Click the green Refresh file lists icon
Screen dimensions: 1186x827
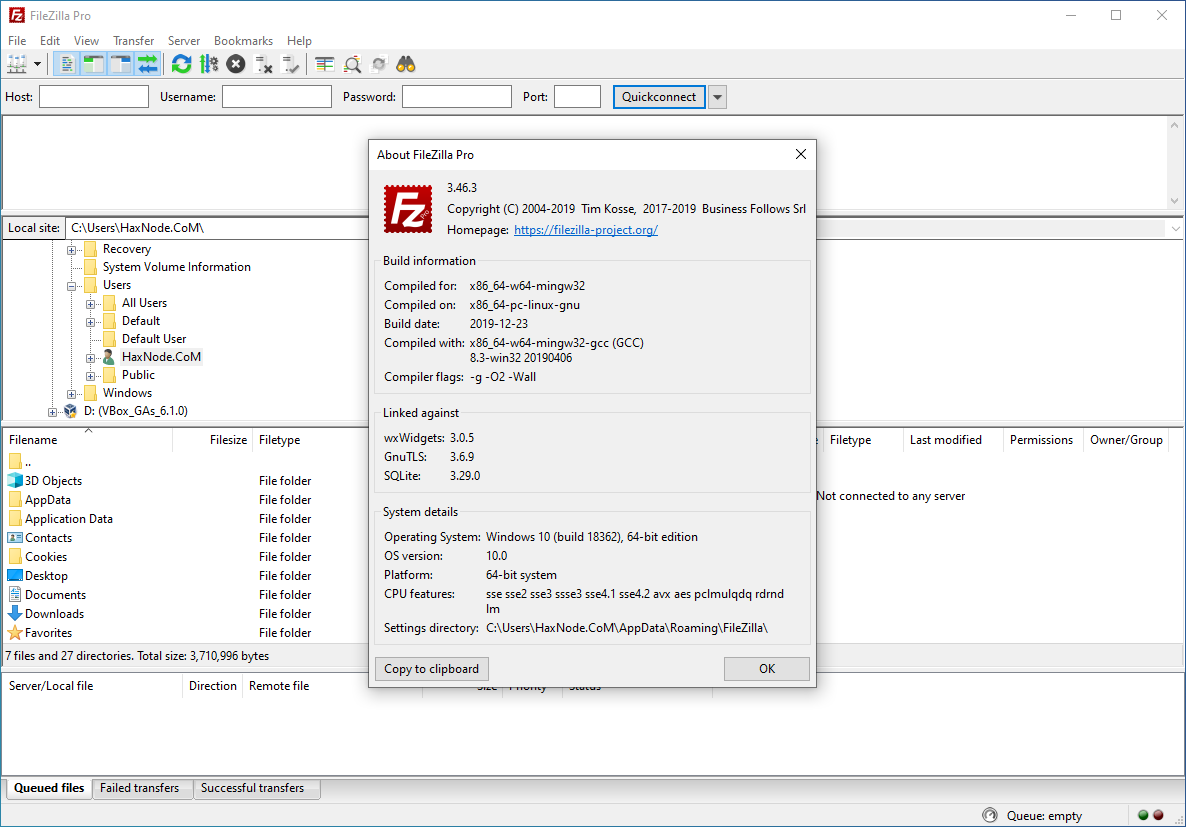pos(181,64)
